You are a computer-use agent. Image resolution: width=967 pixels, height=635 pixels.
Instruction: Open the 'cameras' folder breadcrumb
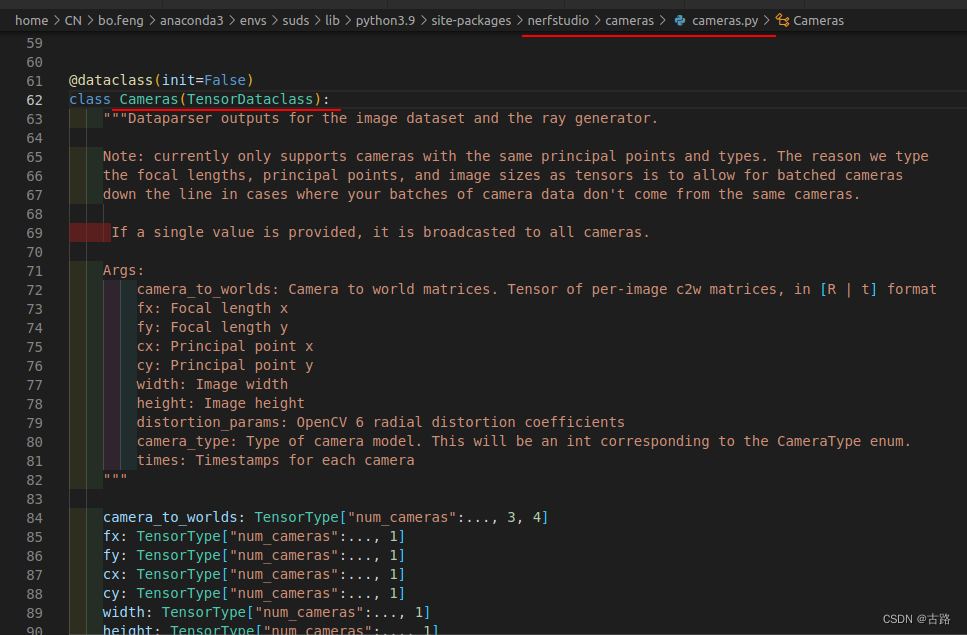(x=629, y=20)
